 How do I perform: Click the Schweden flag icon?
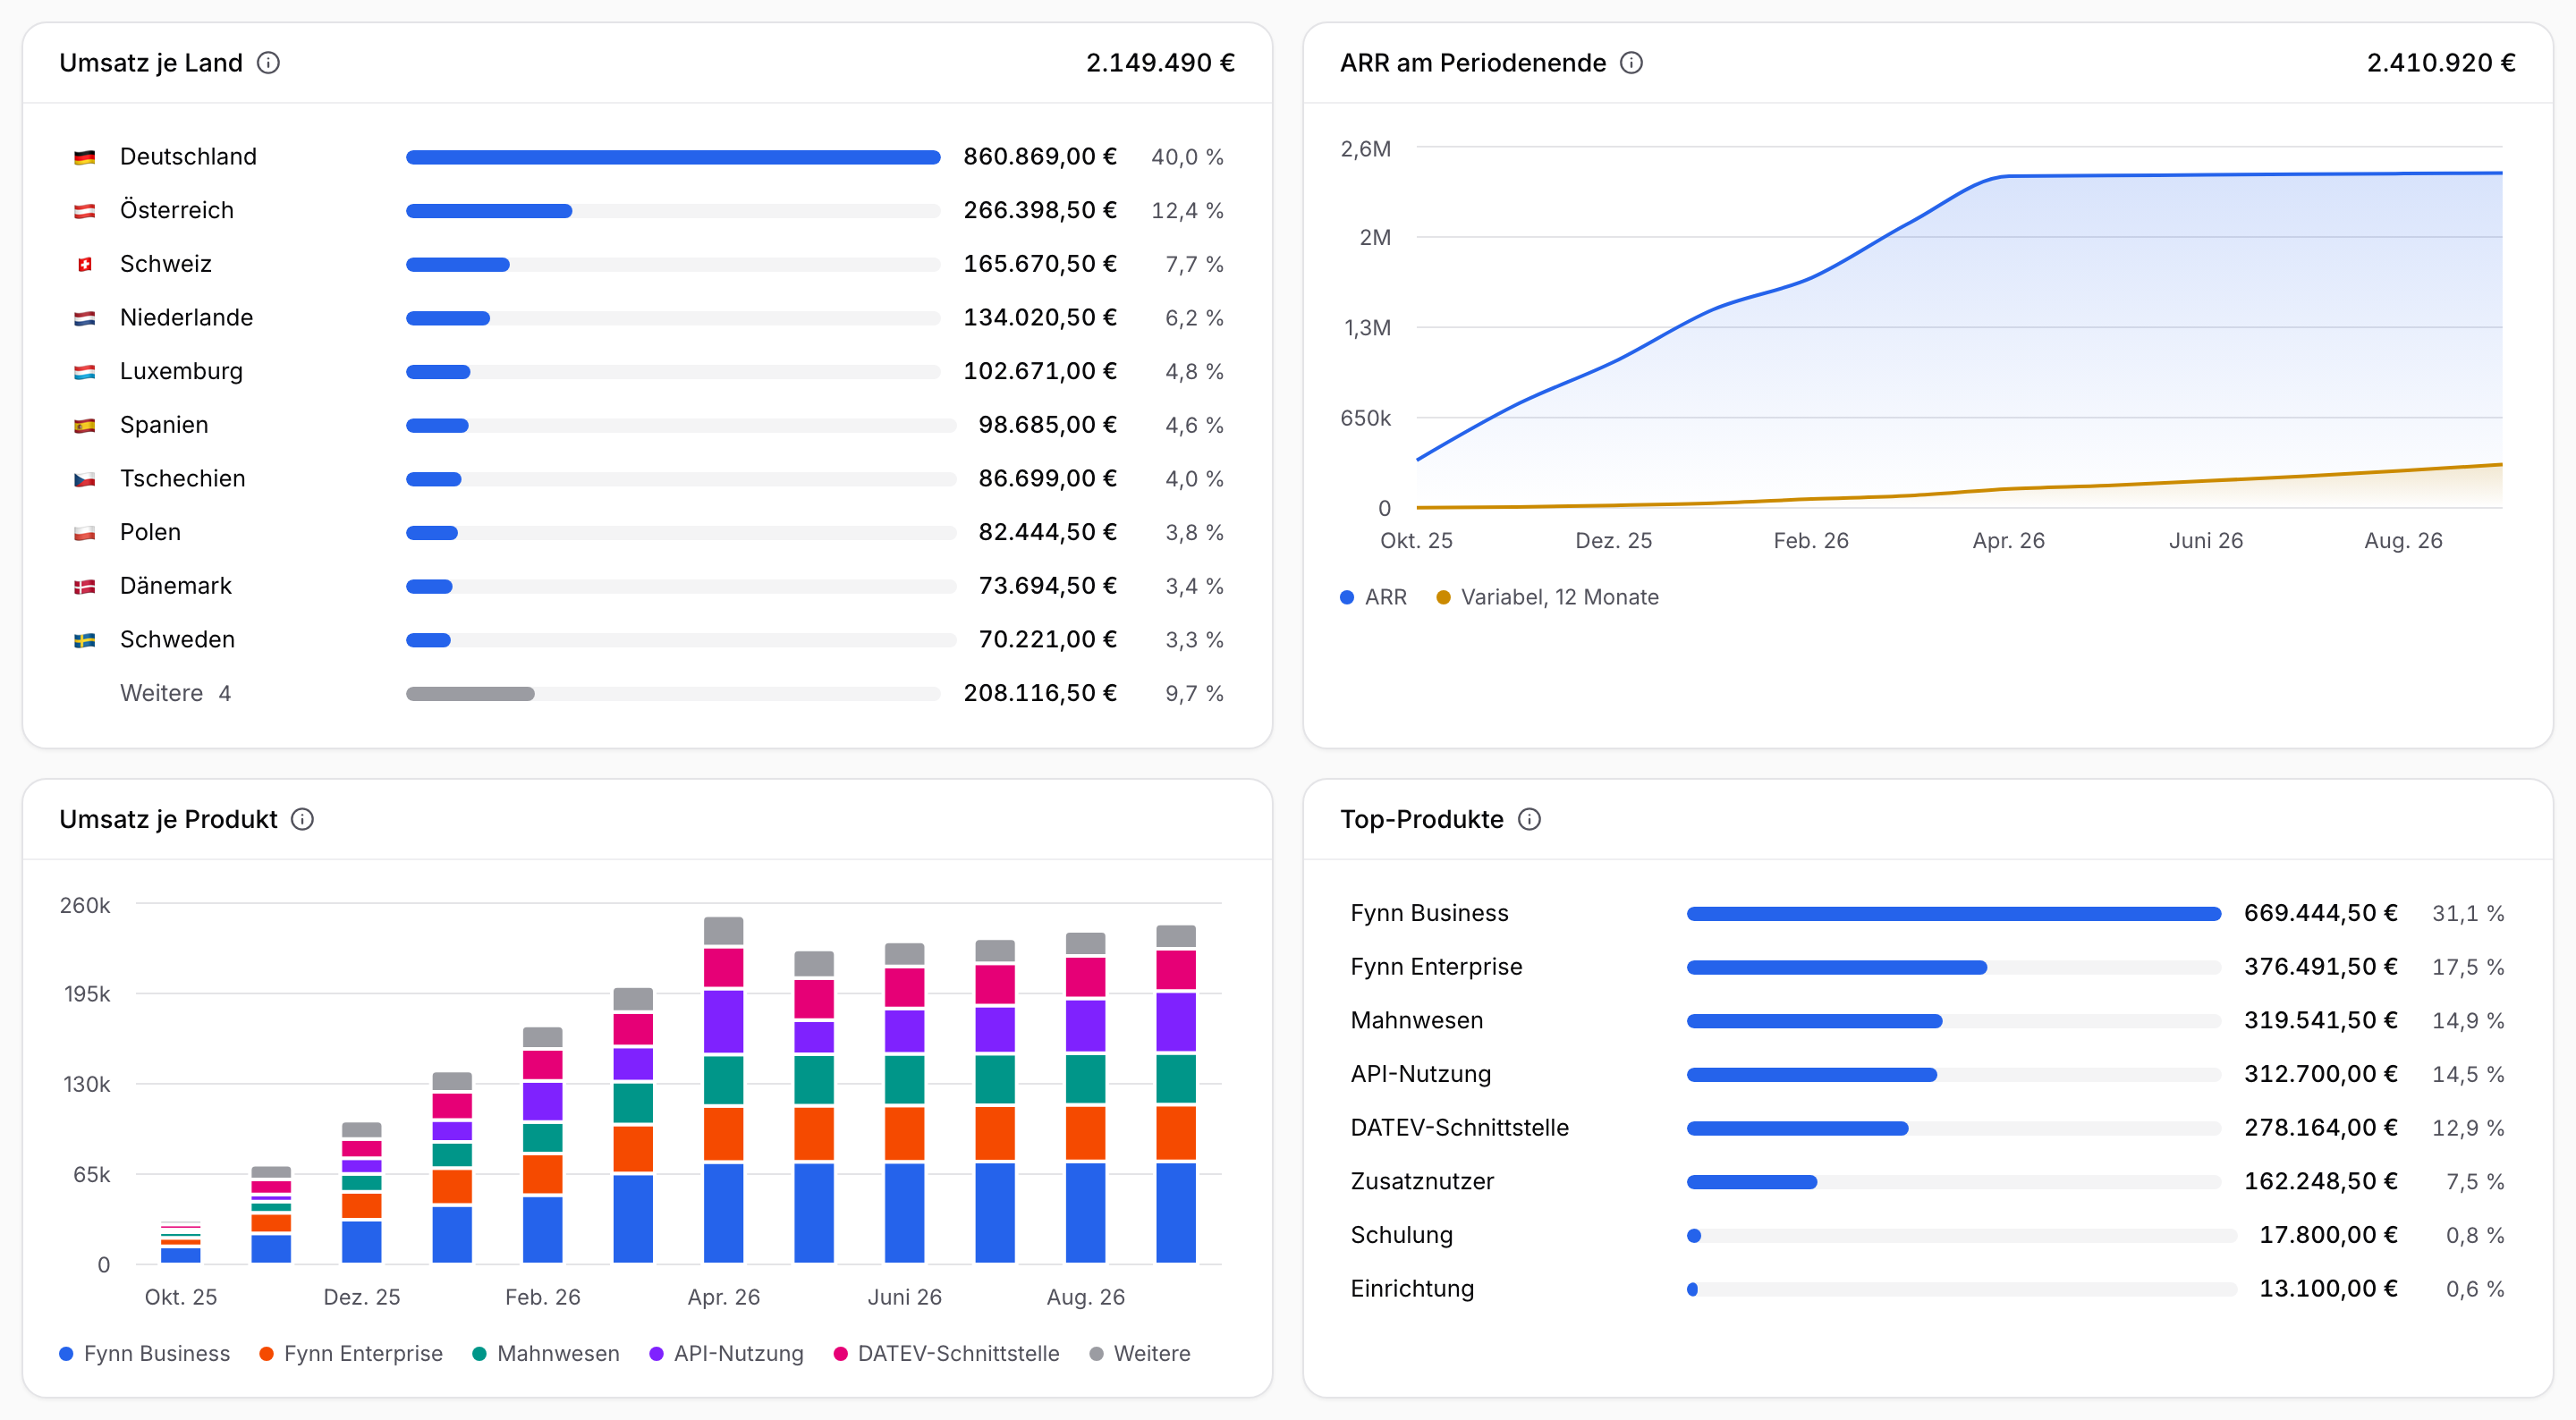85,640
